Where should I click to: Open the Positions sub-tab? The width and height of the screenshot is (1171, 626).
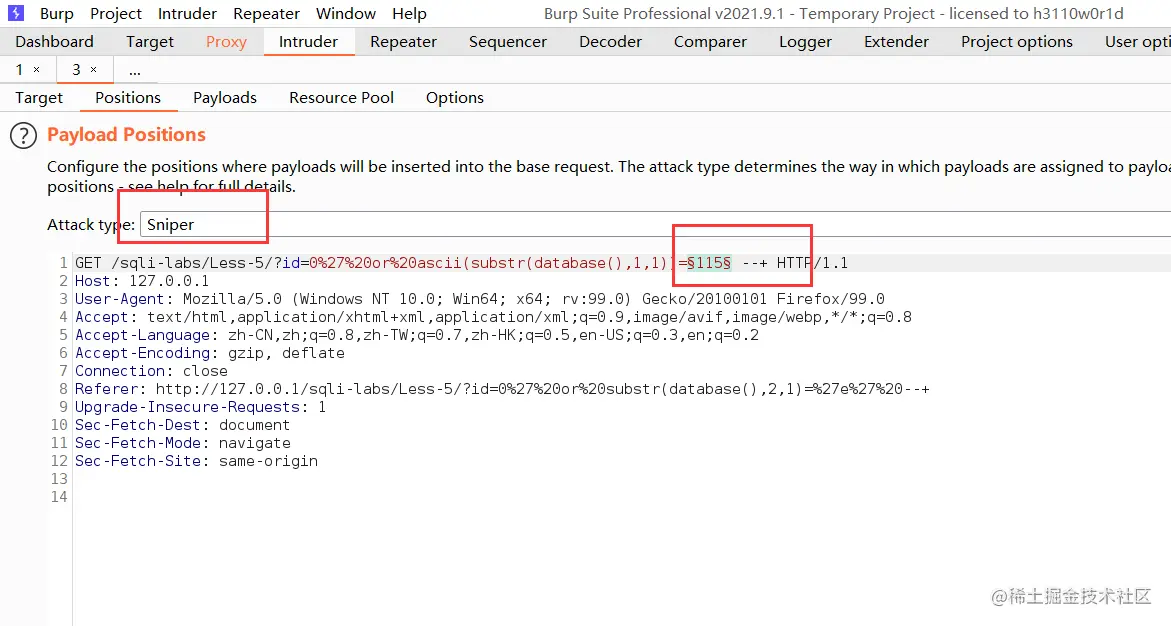128,98
